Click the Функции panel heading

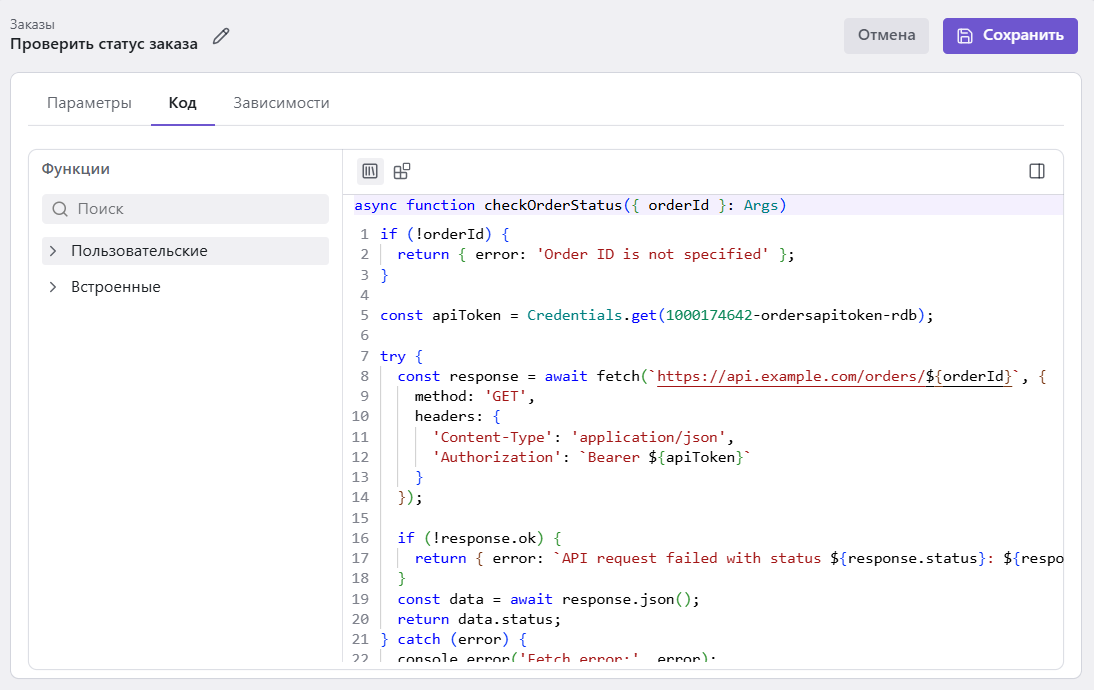76,169
